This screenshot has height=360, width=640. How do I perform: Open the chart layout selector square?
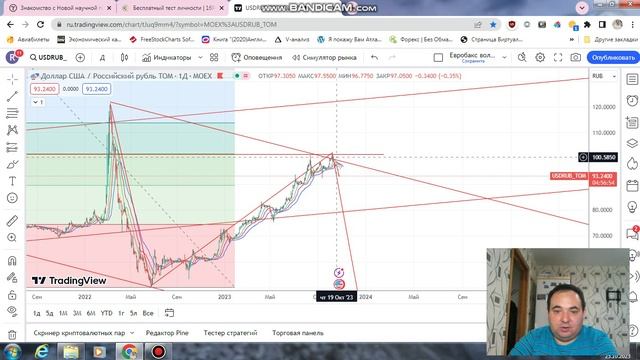click(438, 58)
